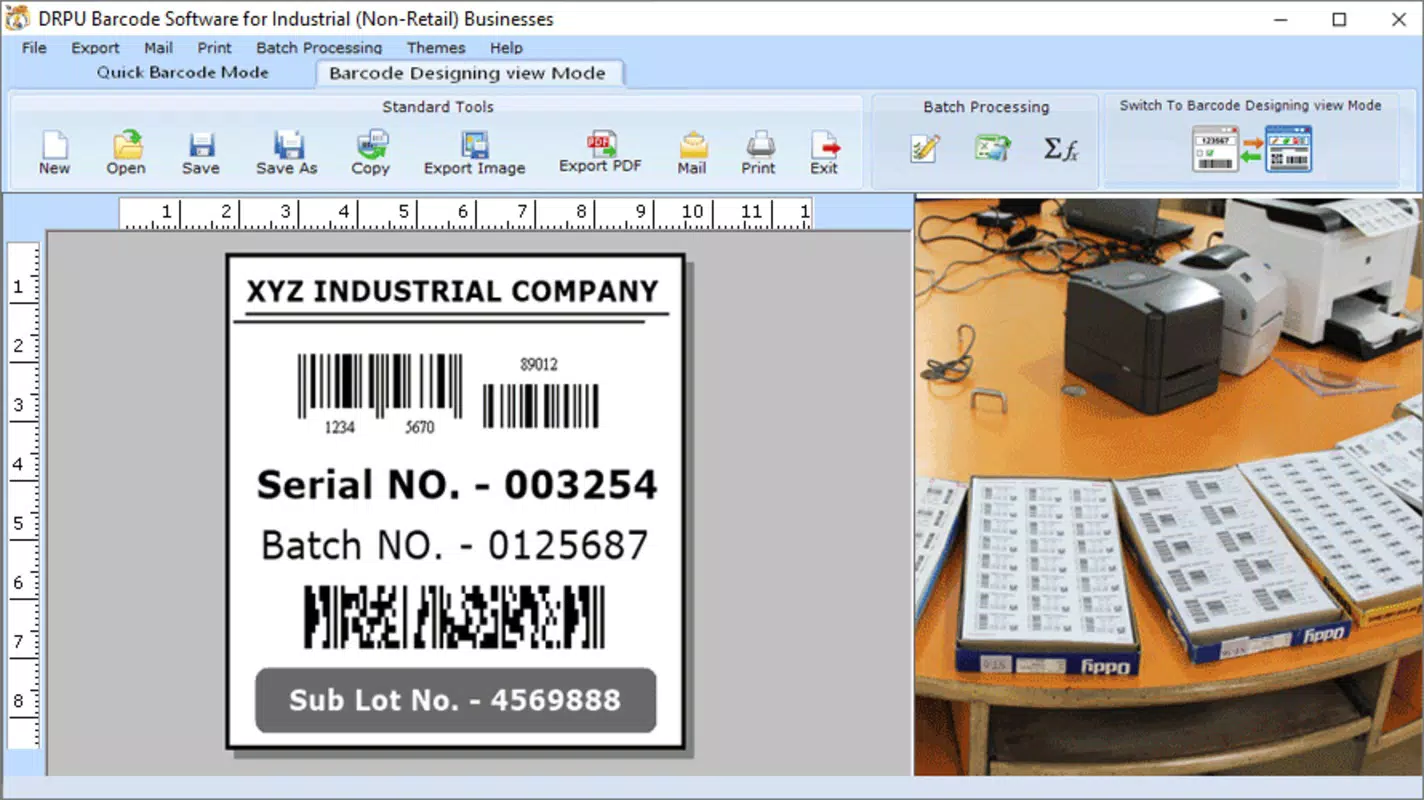Open the Export menu
1424x800 pixels.
click(x=95, y=48)
